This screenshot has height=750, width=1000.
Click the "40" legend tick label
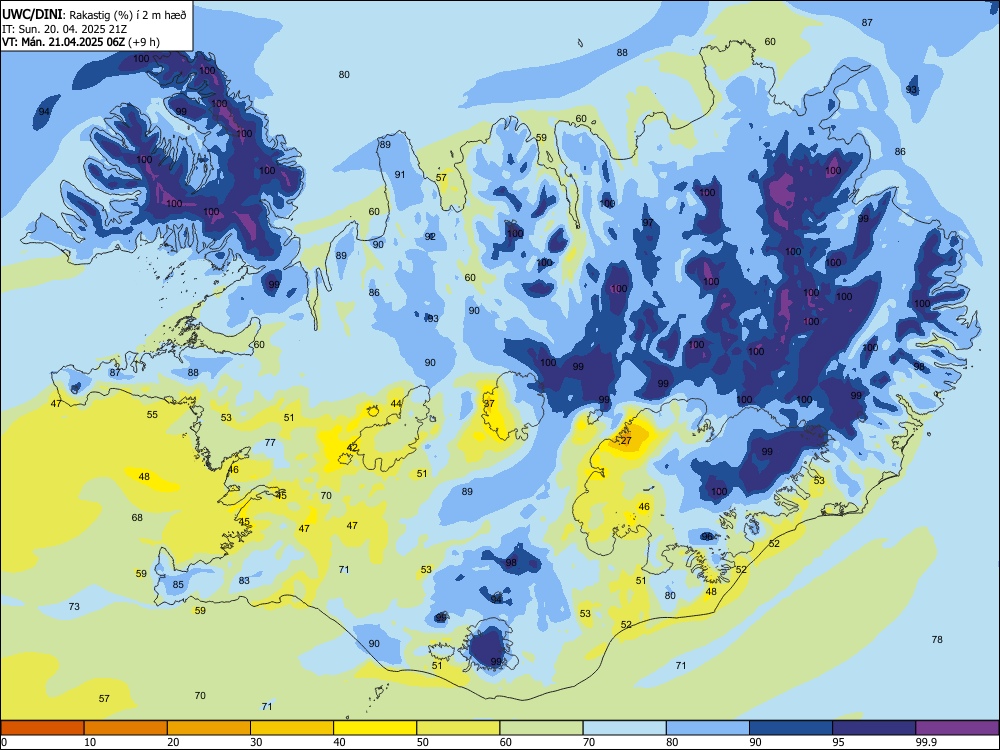340,742
